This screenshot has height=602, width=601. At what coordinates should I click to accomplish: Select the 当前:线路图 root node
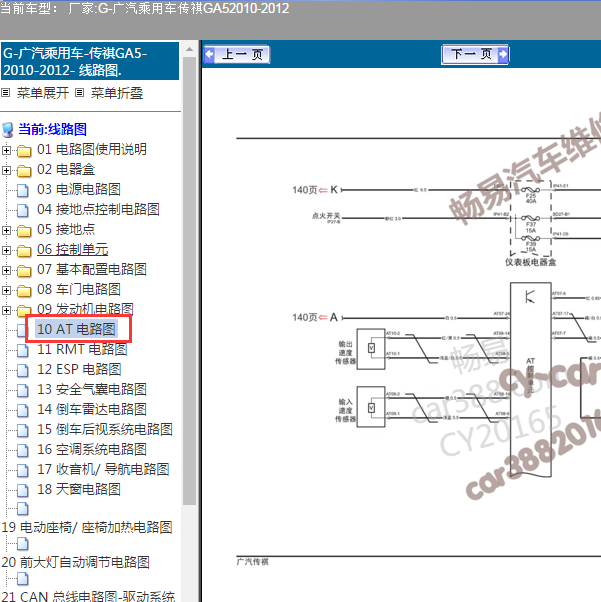tap(52, 129)
